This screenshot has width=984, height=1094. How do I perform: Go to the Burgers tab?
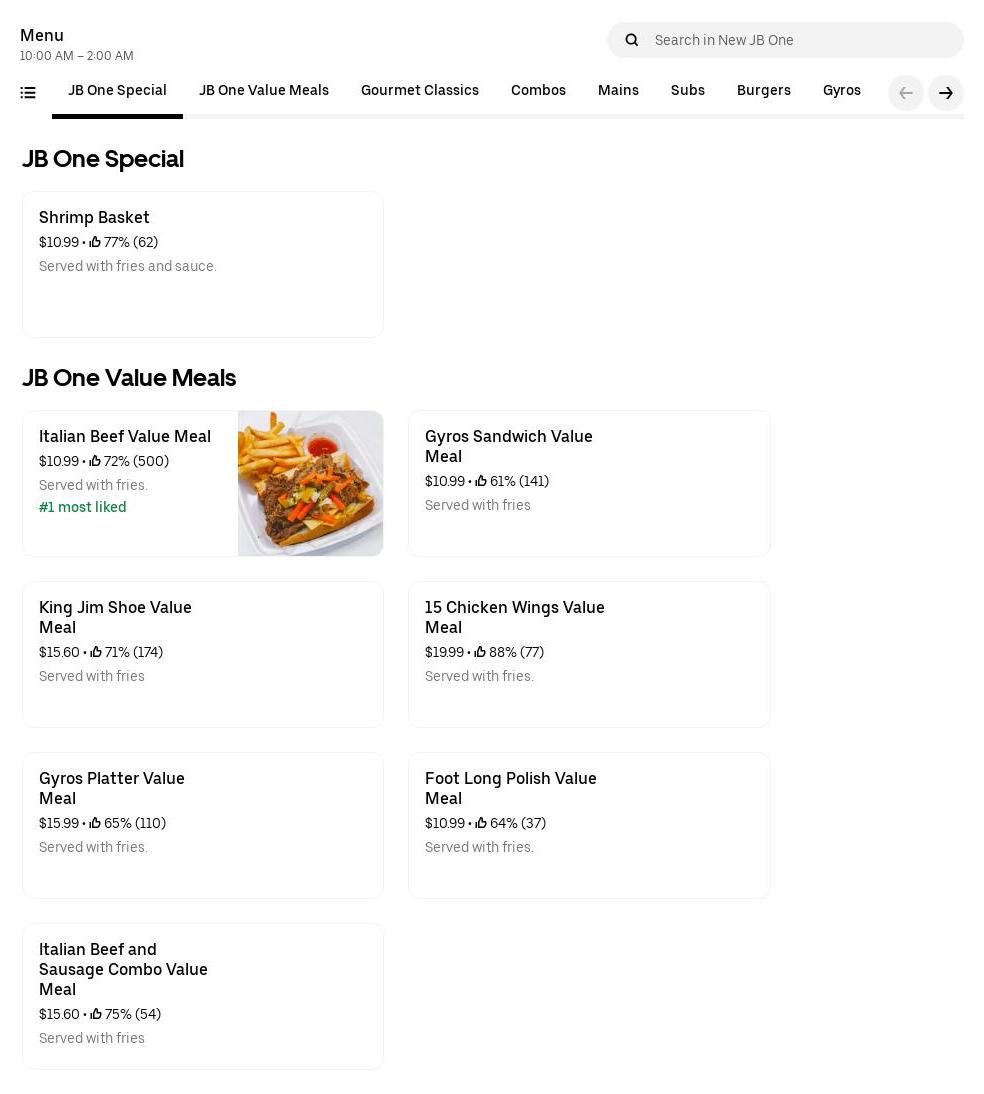coord(763,91)
